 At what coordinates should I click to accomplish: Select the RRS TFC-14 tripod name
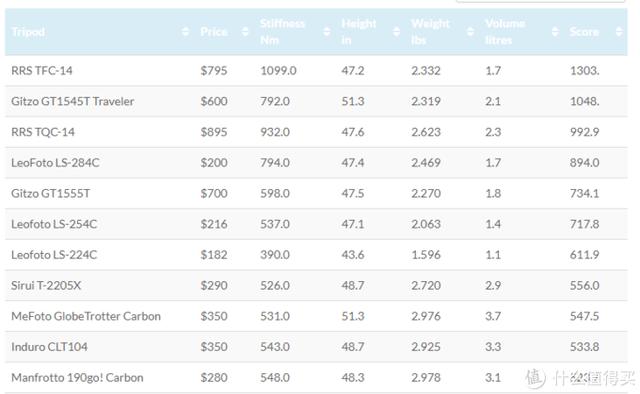[42, 71]
